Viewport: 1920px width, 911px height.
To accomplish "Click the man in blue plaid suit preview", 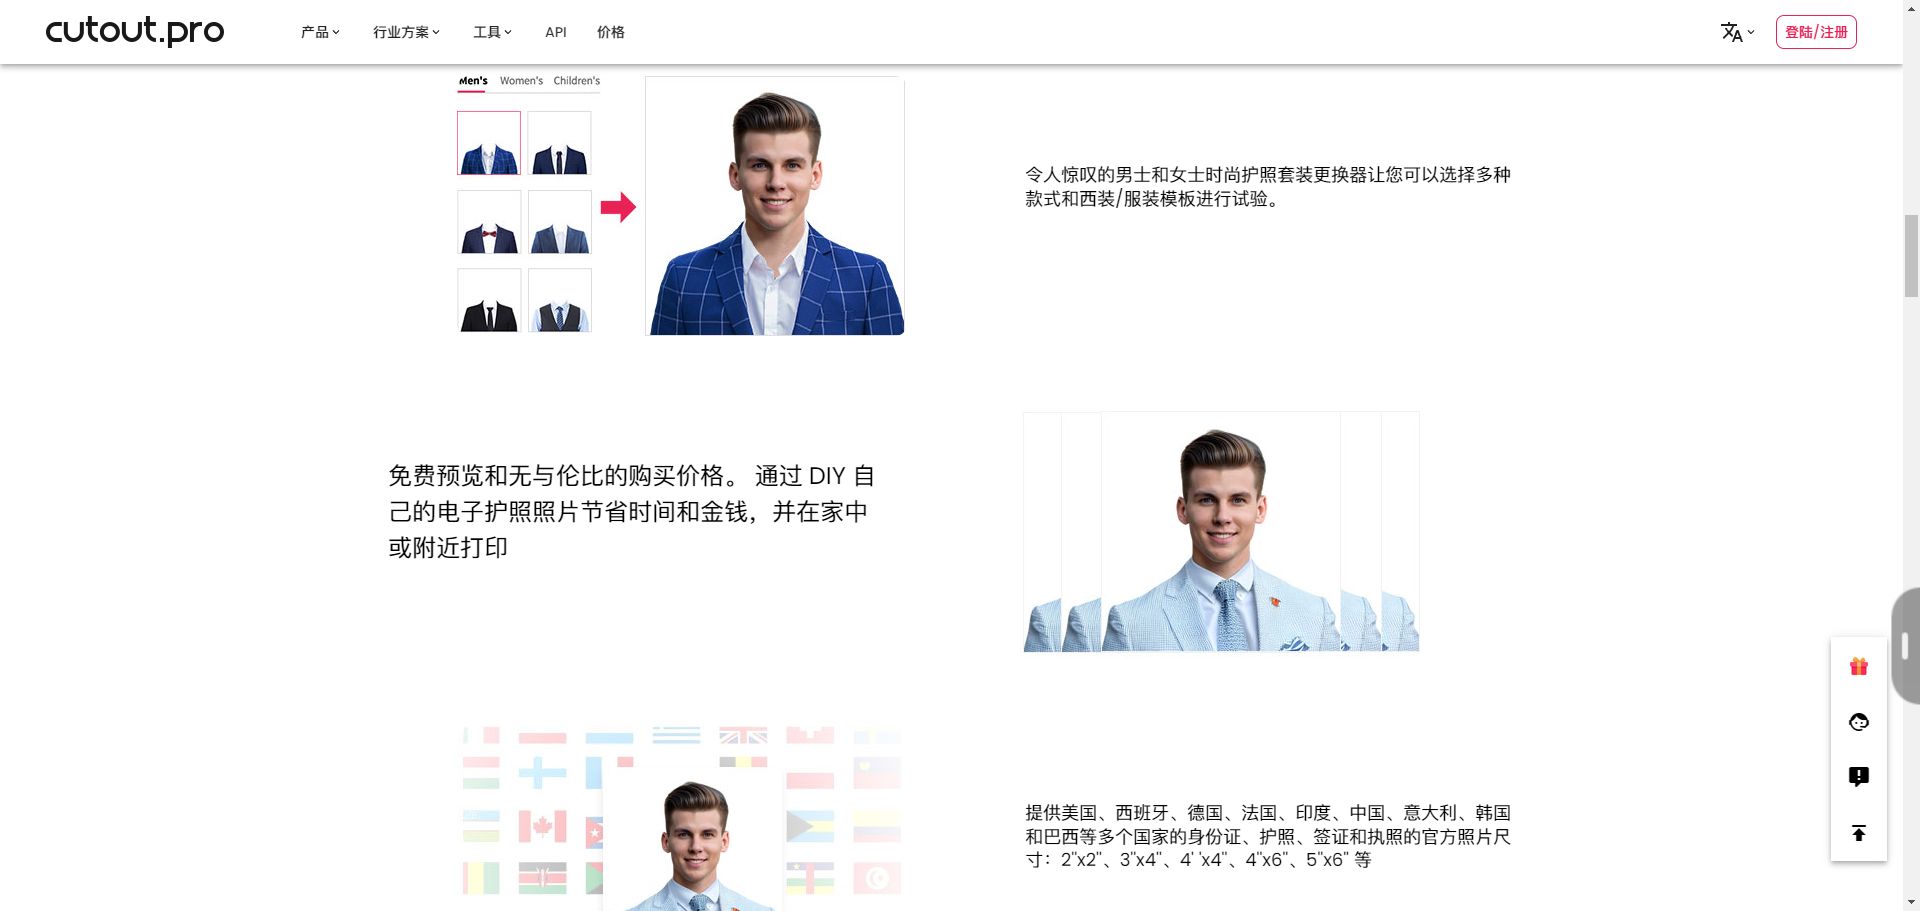I will tap(775, 206).
